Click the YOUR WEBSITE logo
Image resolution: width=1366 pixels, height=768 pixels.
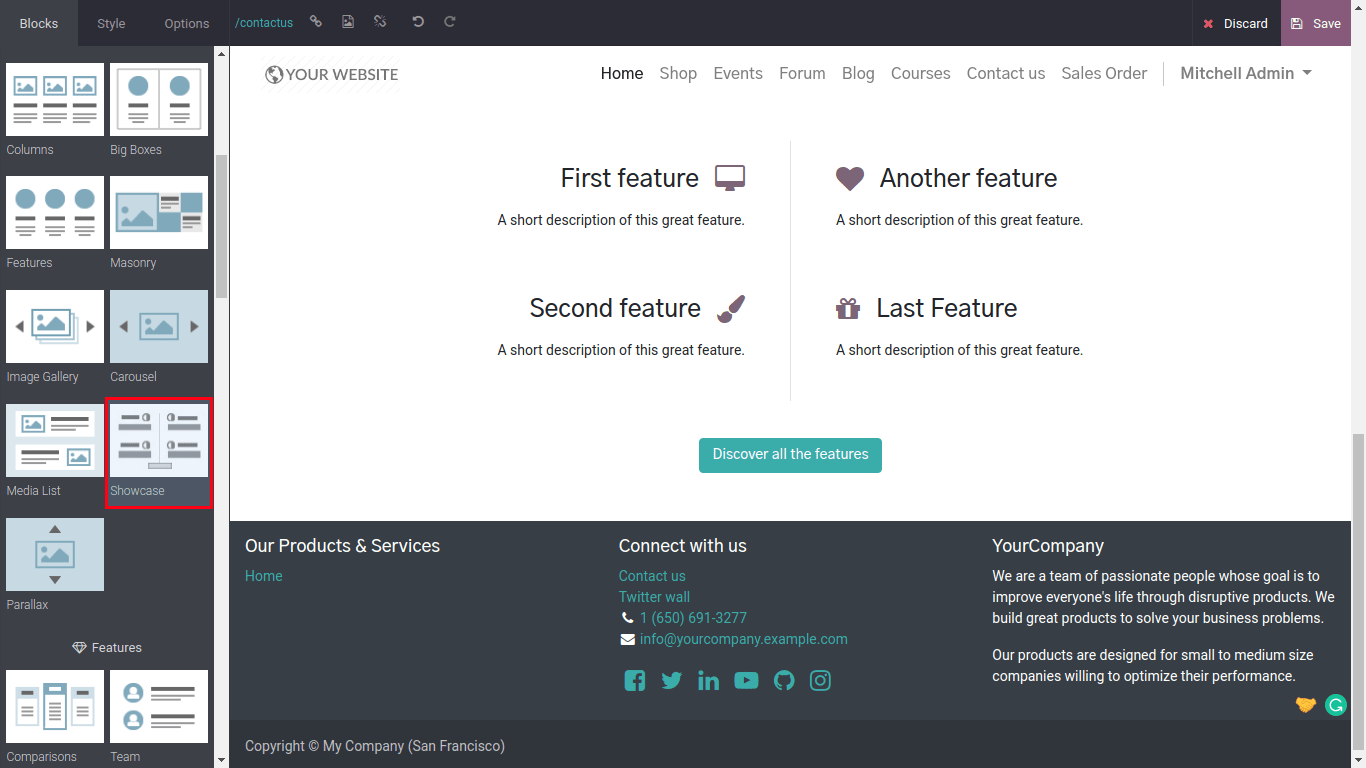(x=331, y=74)
